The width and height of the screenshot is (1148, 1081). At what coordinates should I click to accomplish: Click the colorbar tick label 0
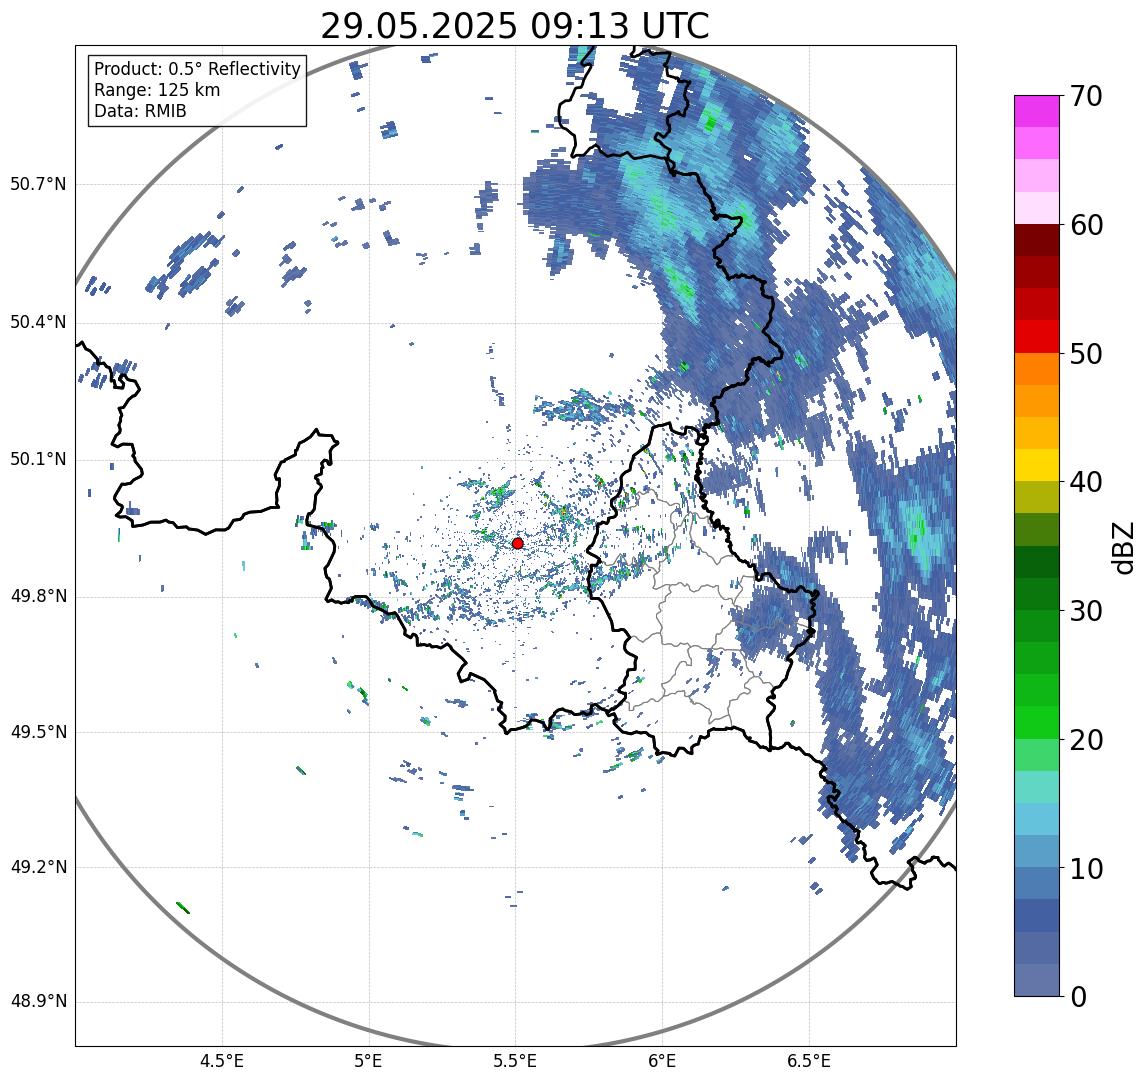pyautogui.click(x=1078, y=997)
